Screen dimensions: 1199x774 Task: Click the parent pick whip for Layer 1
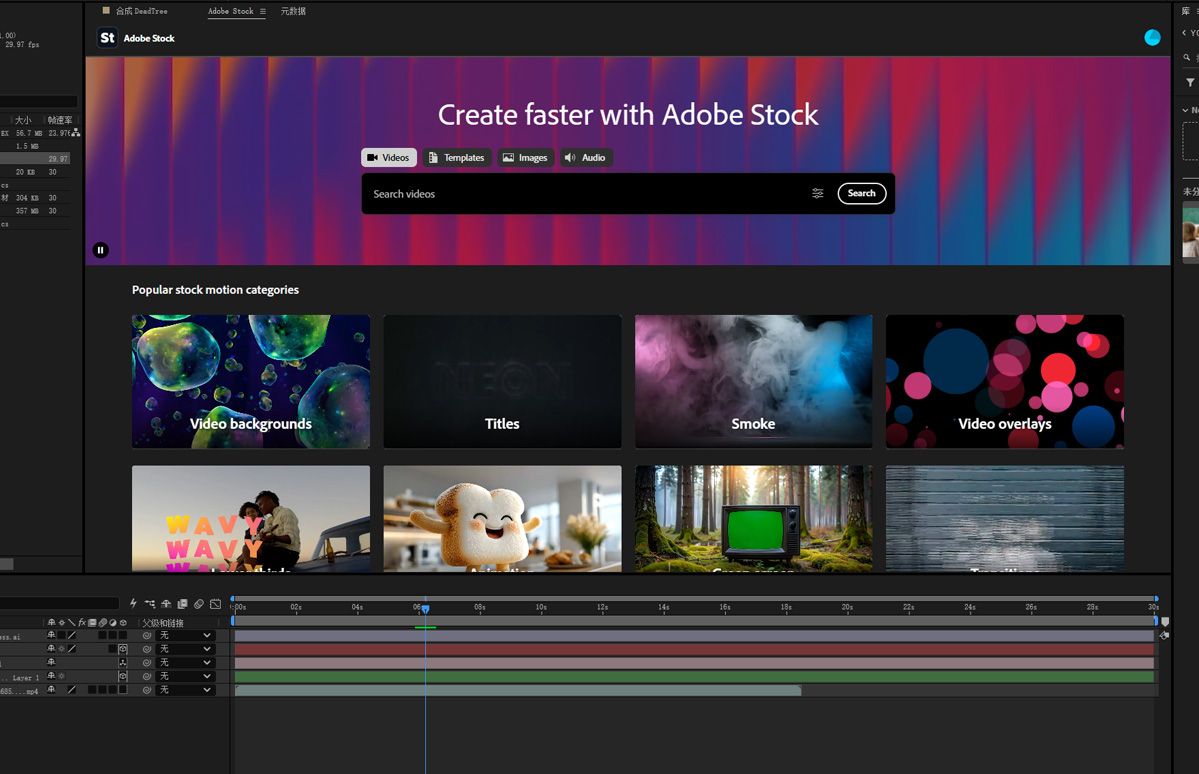[x=147, y=676]
